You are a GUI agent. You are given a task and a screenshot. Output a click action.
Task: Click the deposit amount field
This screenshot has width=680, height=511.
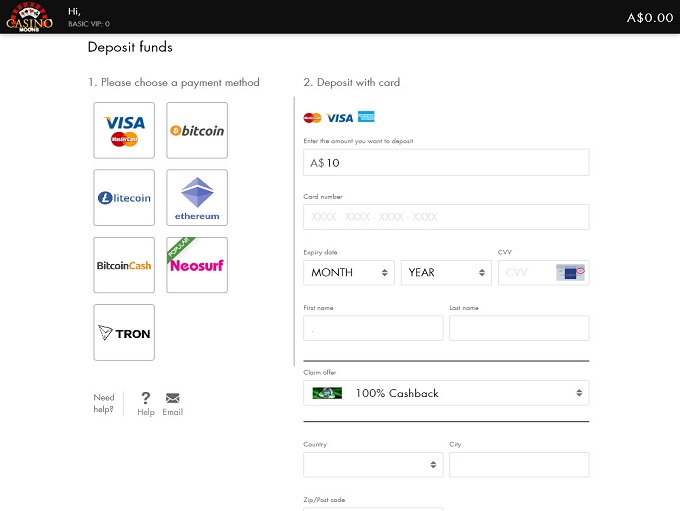tap(446, 163)
